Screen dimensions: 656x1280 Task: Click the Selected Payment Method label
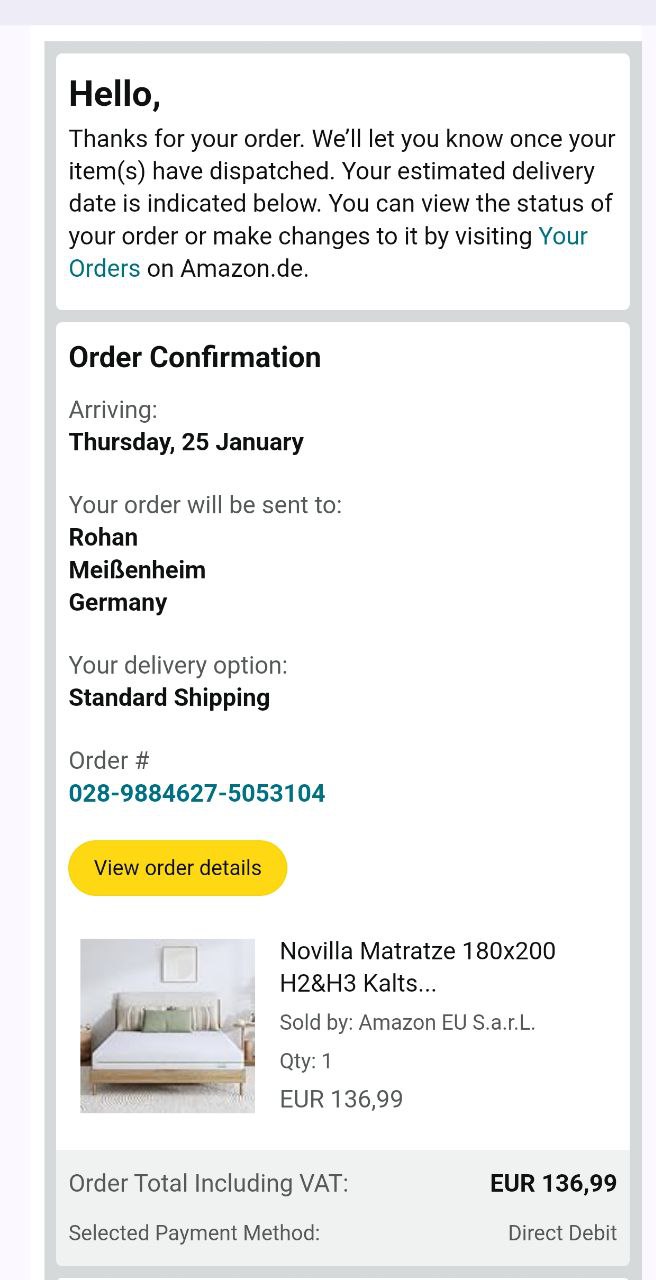tap(194, 1233)
